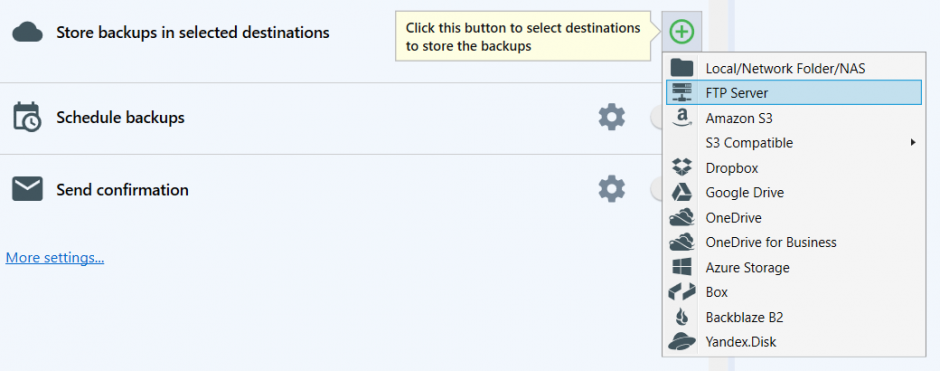Screen dimensions: 940x371
Task: Open Send confirmation gear settings
Action: [611, 189]
